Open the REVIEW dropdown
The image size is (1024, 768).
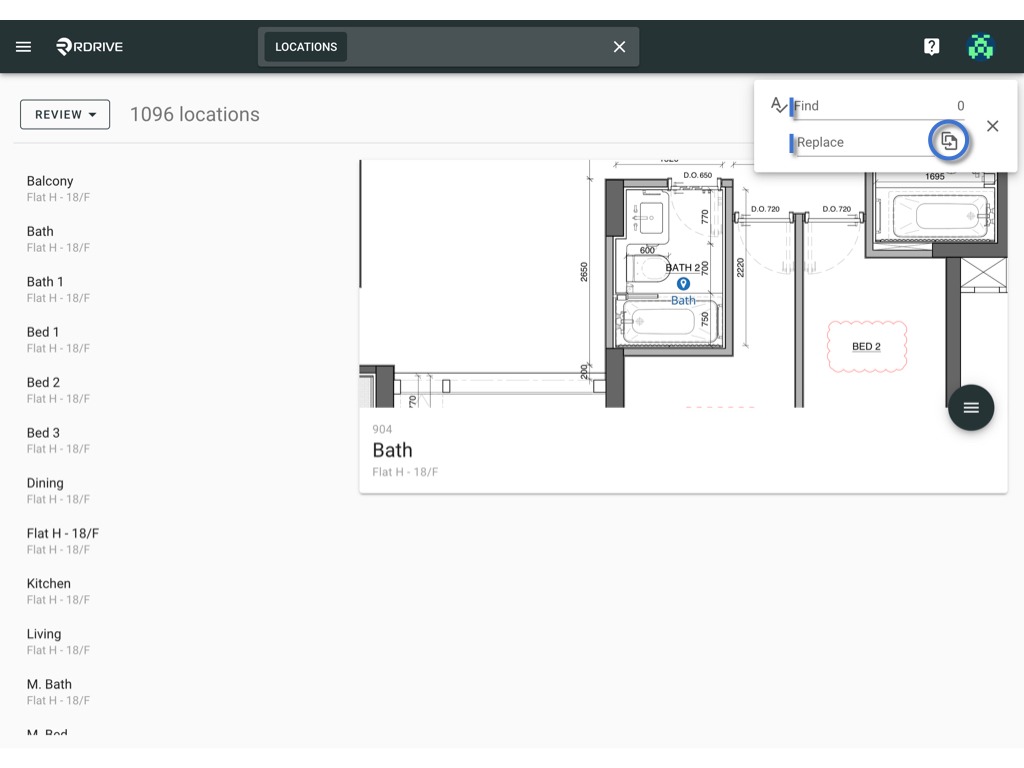click(x=65, y=114)
